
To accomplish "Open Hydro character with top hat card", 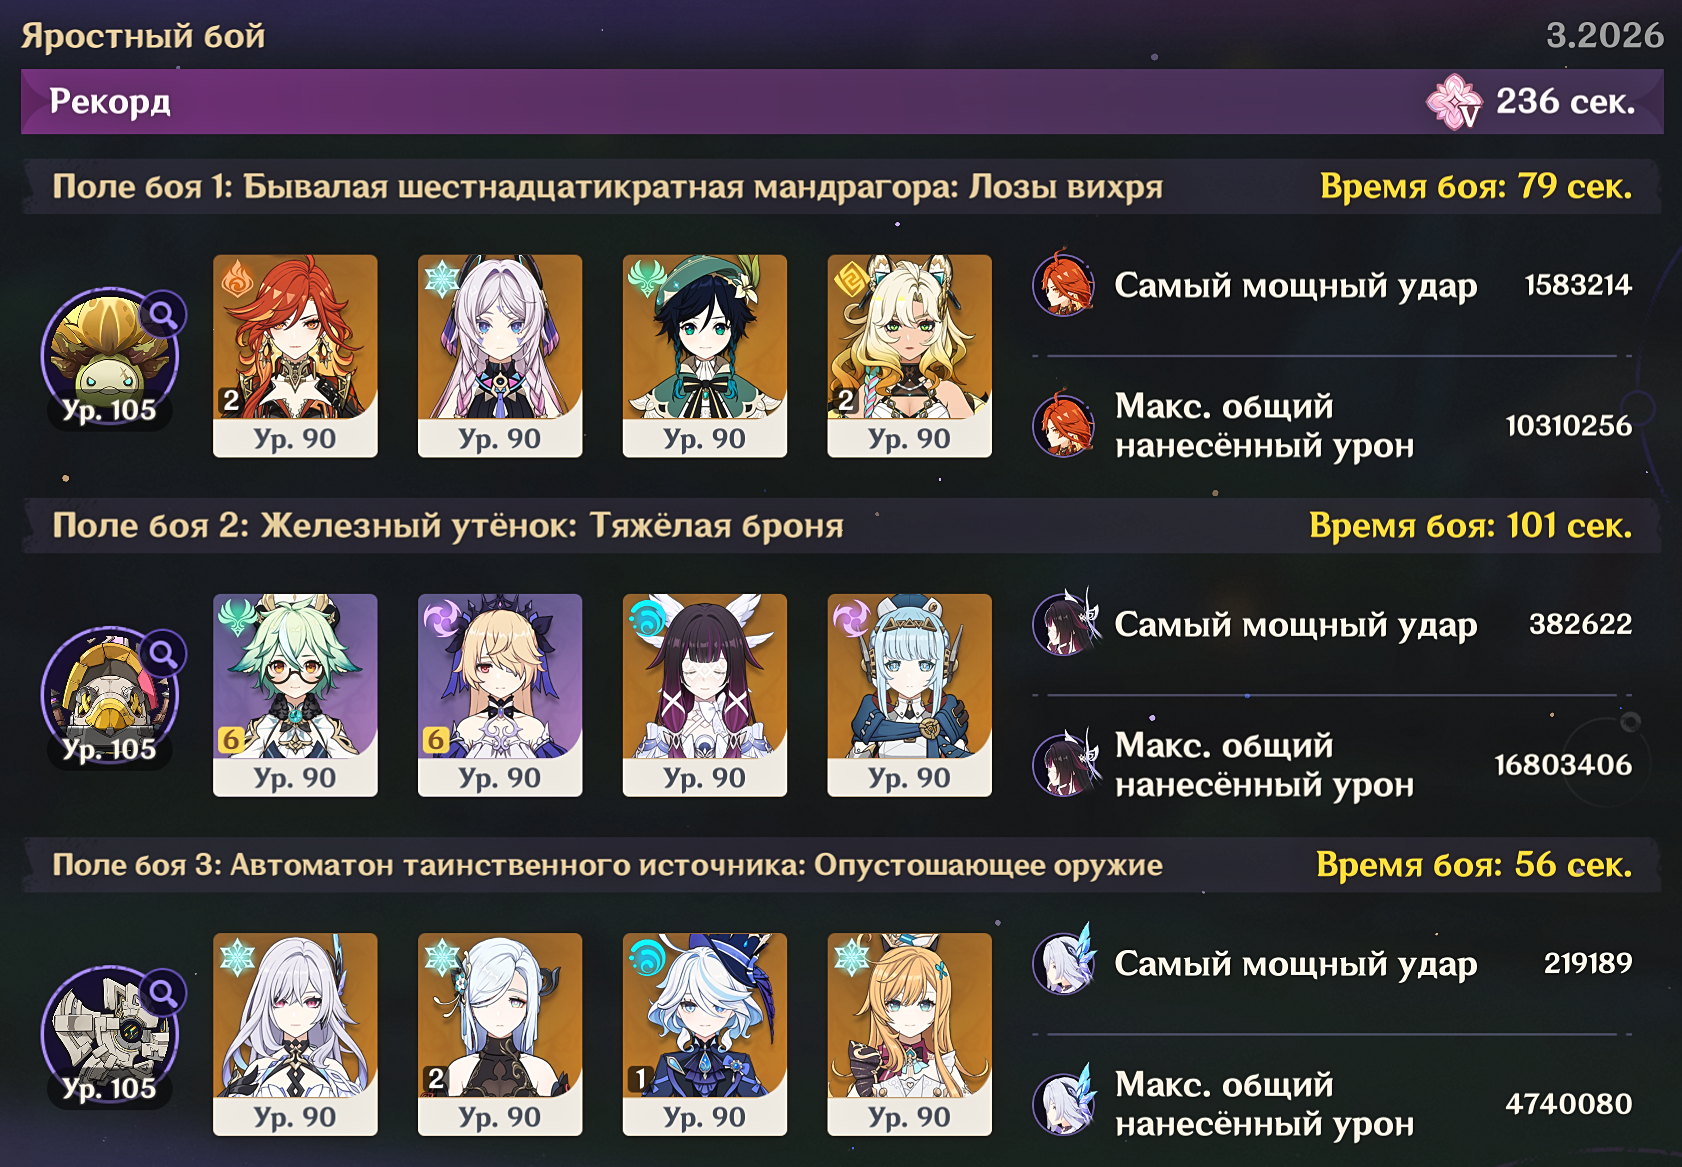I will [x=705, y=1034].
